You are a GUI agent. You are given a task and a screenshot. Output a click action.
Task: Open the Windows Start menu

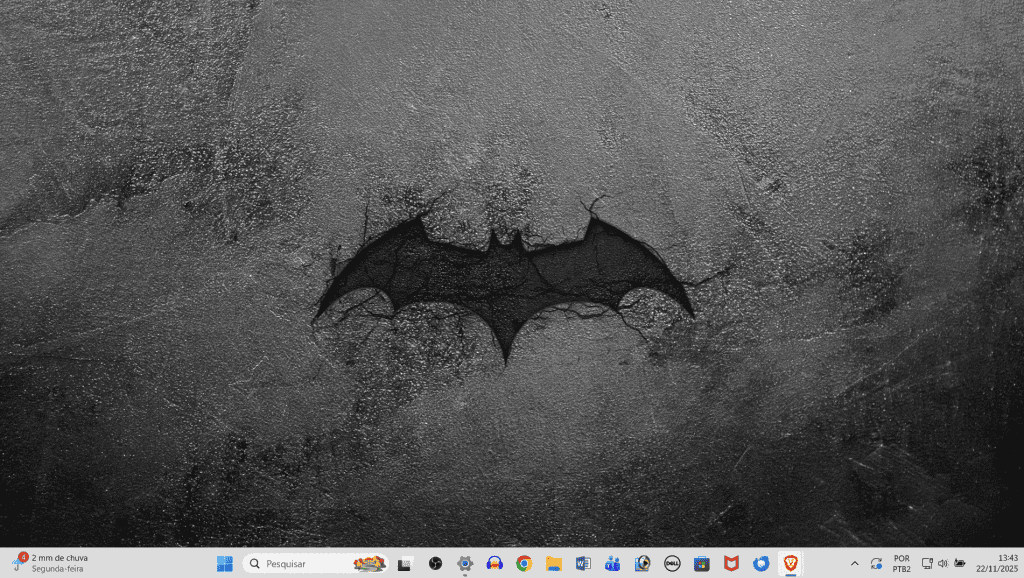click(225, 563)
